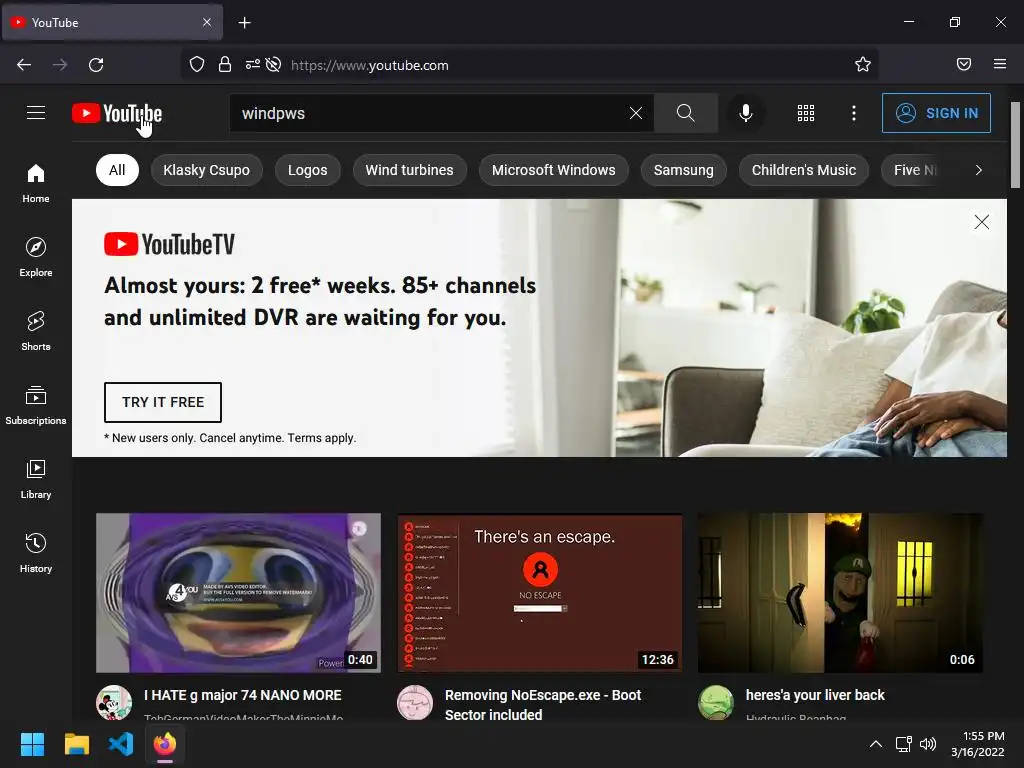The height and width of the screenshot is (768, 1024).
Task: Click the TRY IT FREE button
Action: (163, 402)
